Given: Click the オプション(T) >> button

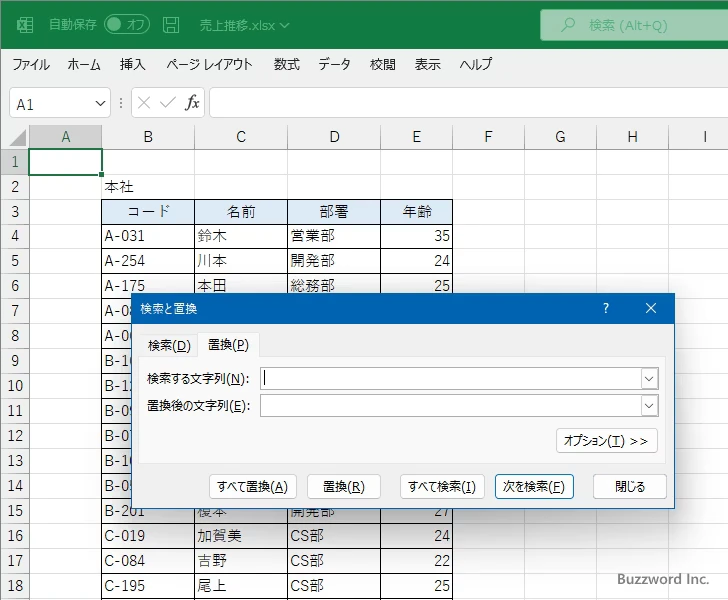Looking at the screenshot, I should 606,440.
